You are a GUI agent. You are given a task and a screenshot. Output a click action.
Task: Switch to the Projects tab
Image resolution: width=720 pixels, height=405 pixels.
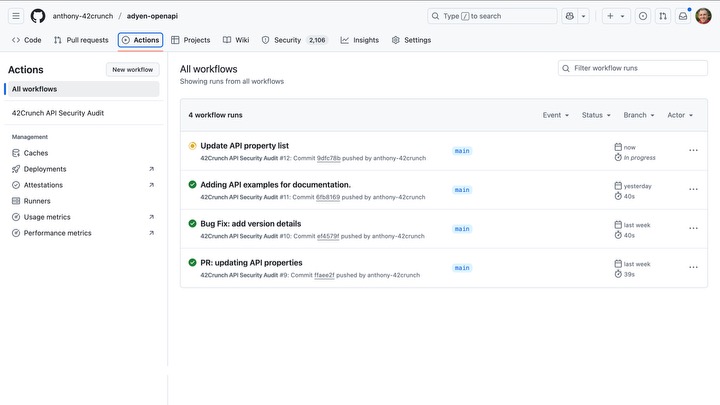coord(191,40)
